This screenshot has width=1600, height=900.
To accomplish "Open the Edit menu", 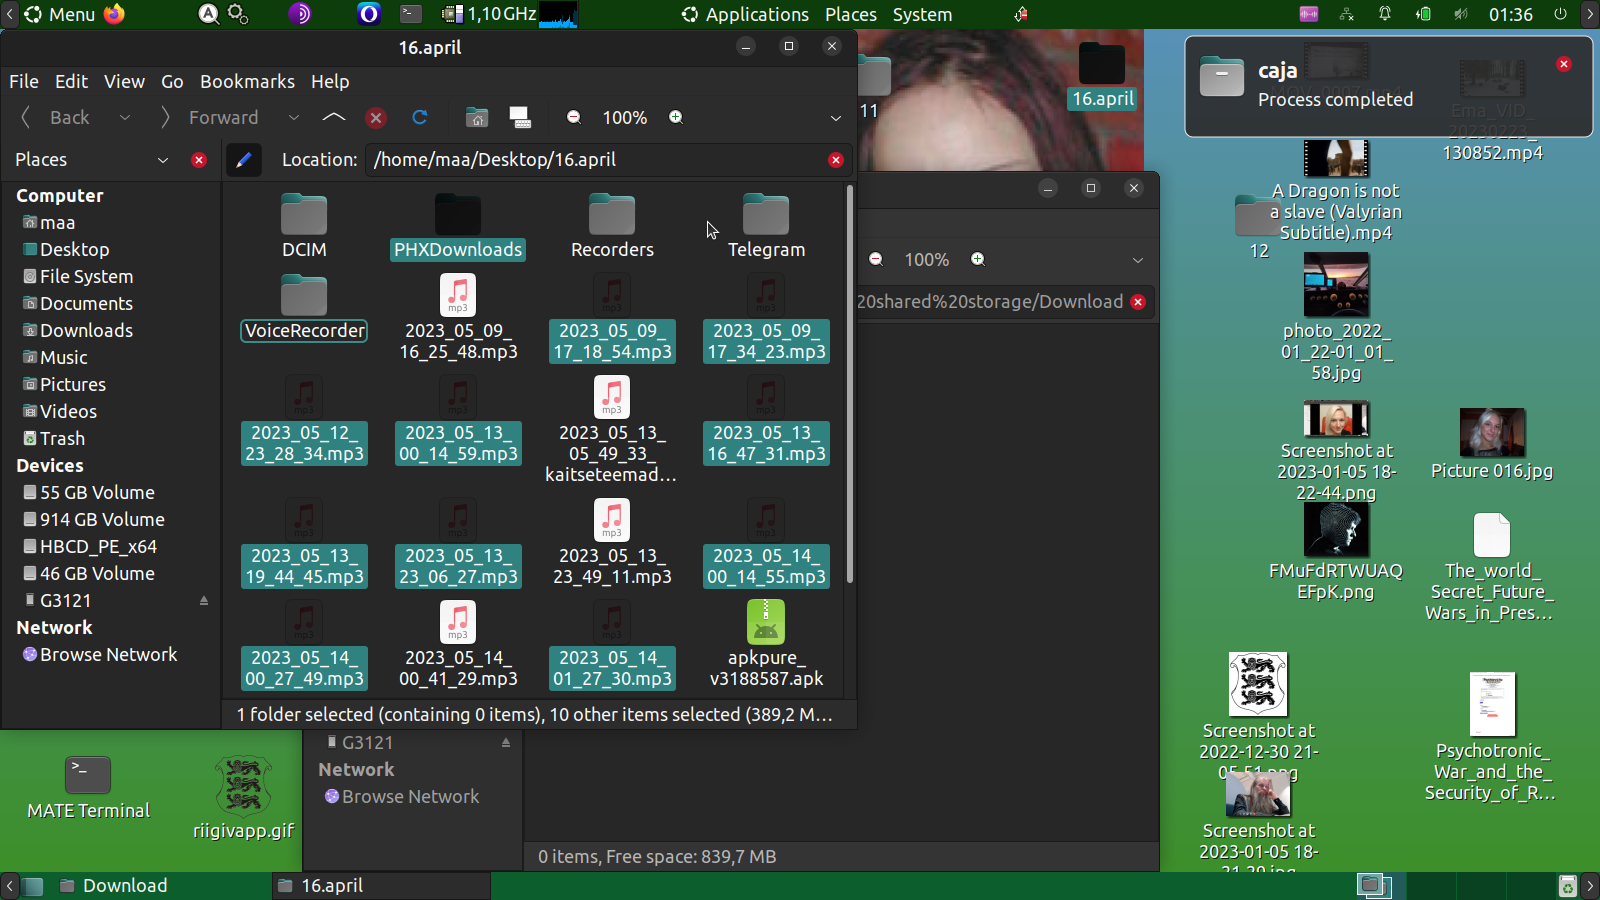I will click(71, 82).
